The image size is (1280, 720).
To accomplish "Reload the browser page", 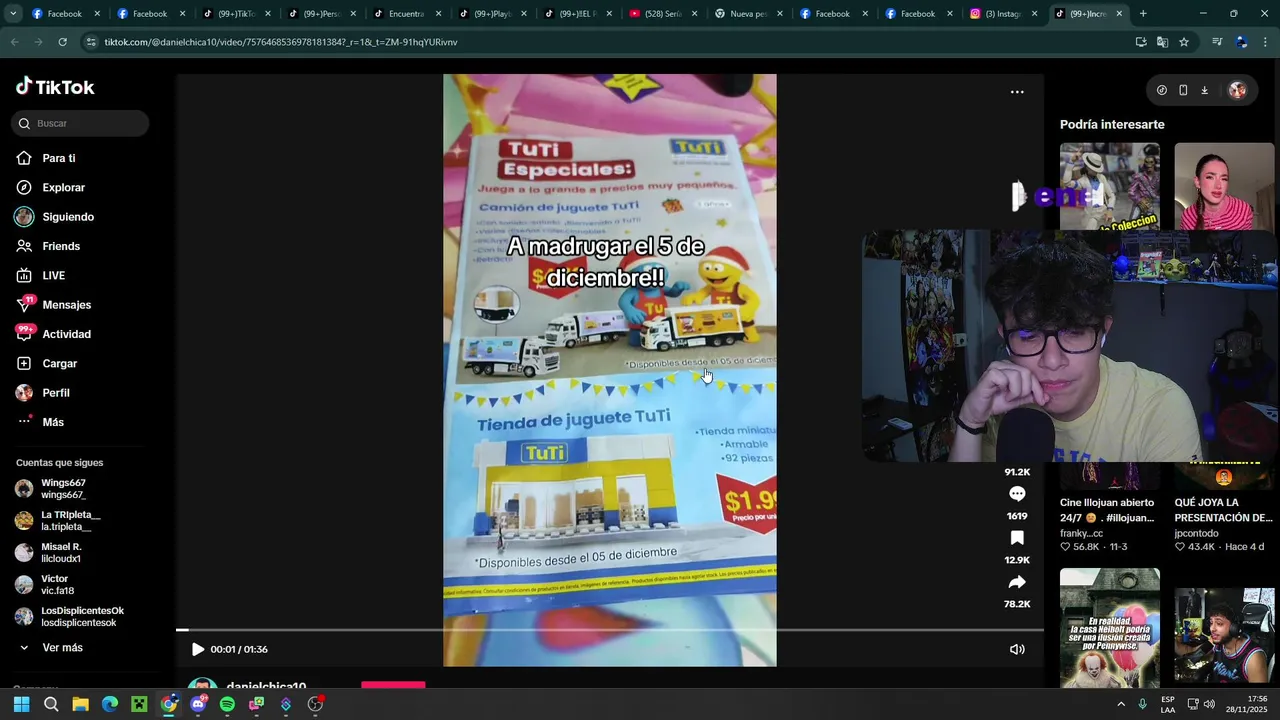I will (x=62, y=42).
